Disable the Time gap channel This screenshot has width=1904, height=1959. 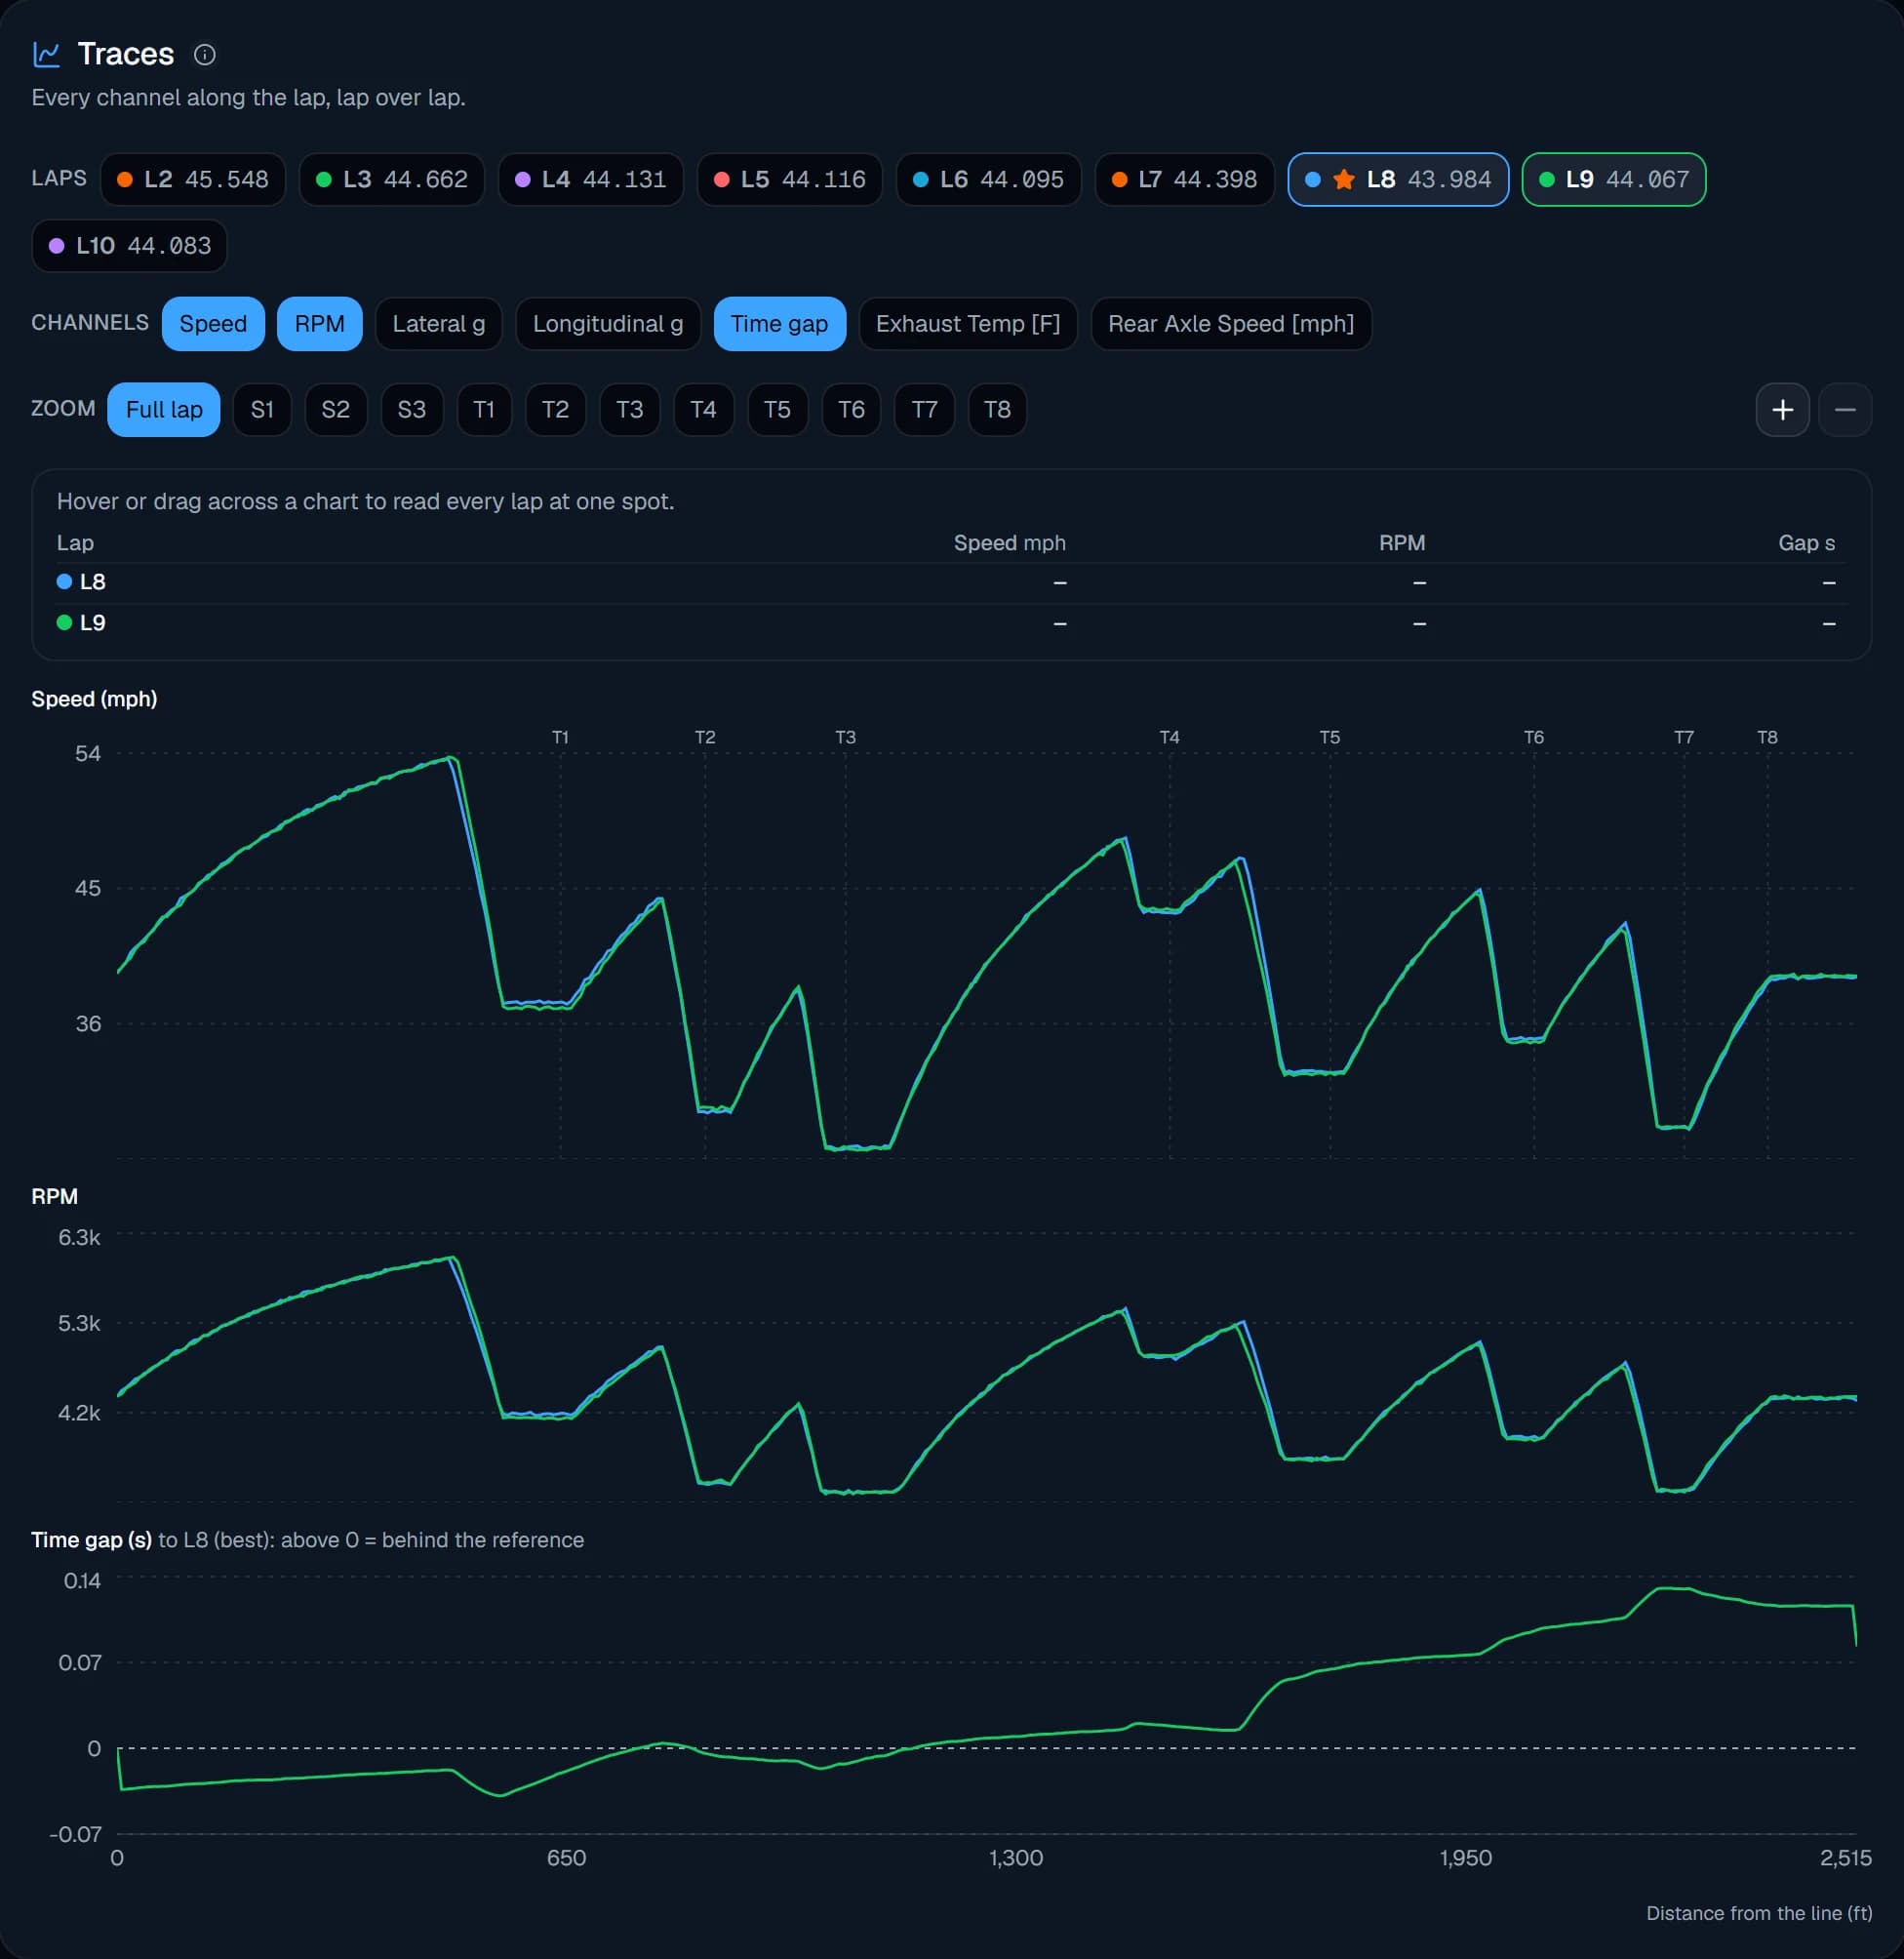pyautogui.click(x=780, y=323)
